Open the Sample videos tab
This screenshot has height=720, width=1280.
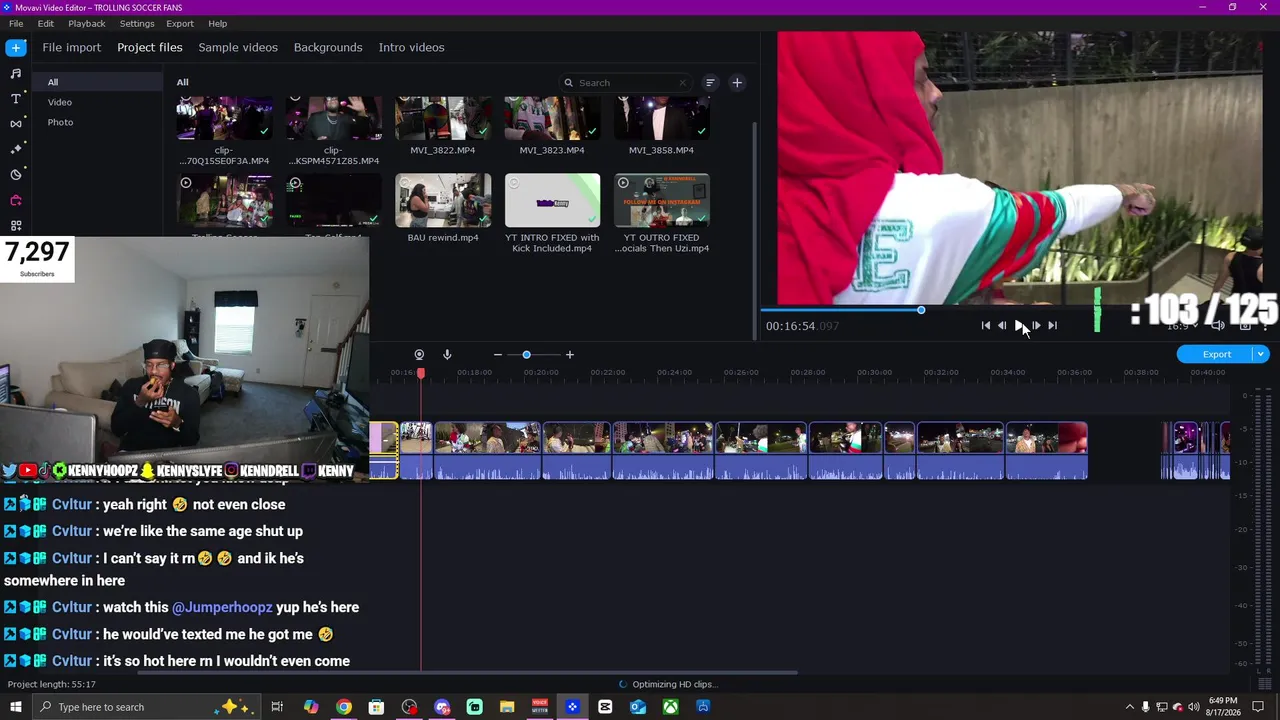pyautogui.click(x=238, y=47)
